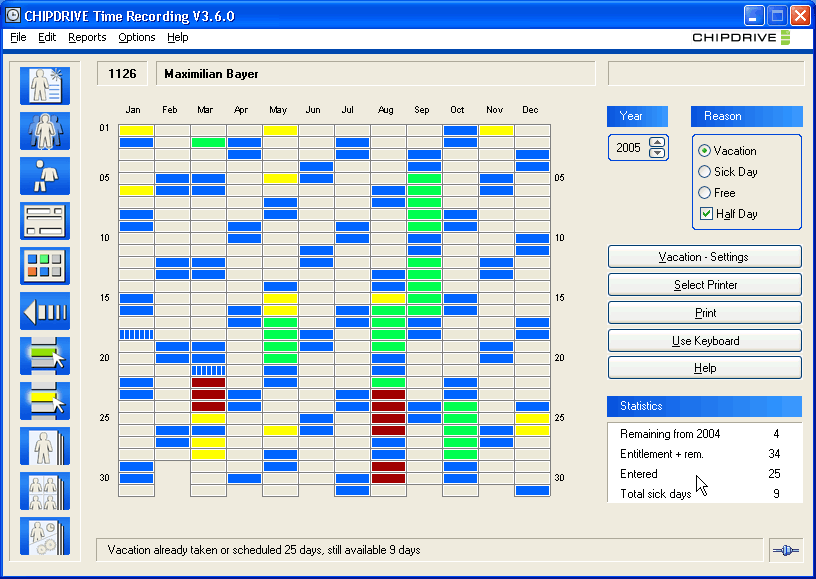Click the "Dec" month column header
816x579 pixels.
(x=530, y=110)
